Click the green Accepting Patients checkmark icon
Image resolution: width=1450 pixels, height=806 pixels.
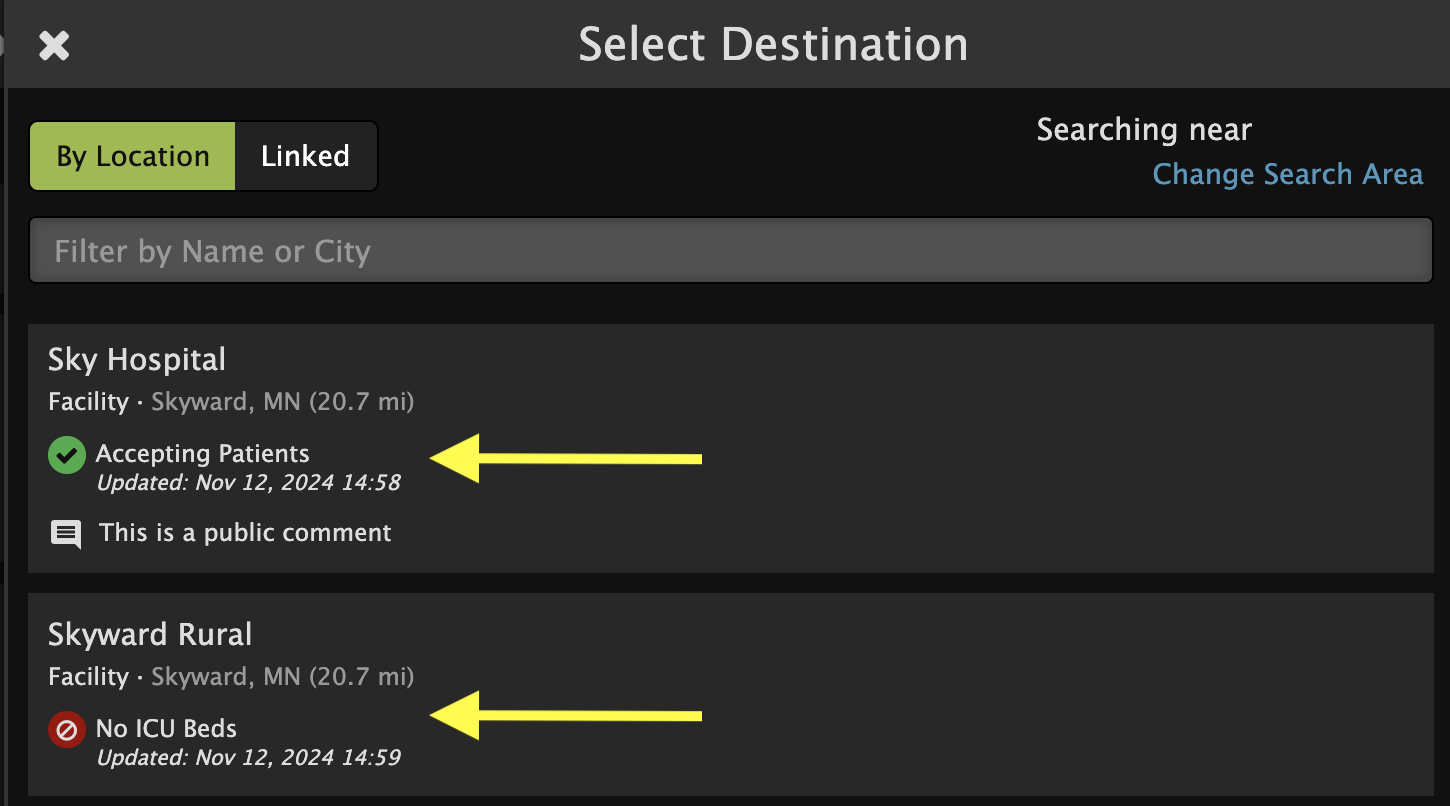point(66,456)
